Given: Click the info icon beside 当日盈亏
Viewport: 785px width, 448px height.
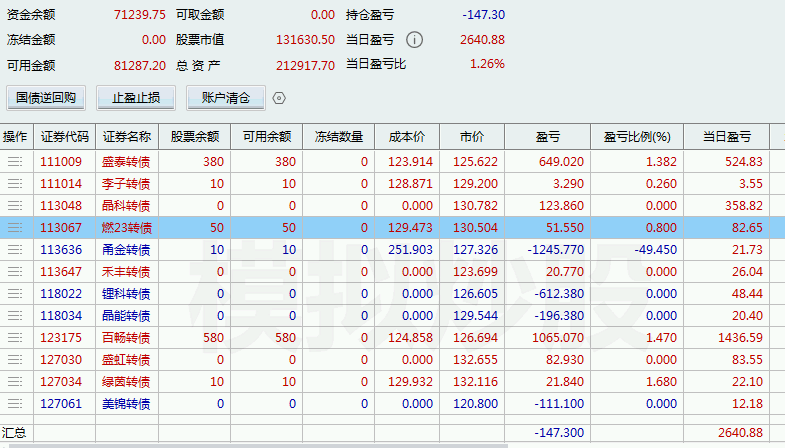Looking at the screenshot, I should point(414,40).
